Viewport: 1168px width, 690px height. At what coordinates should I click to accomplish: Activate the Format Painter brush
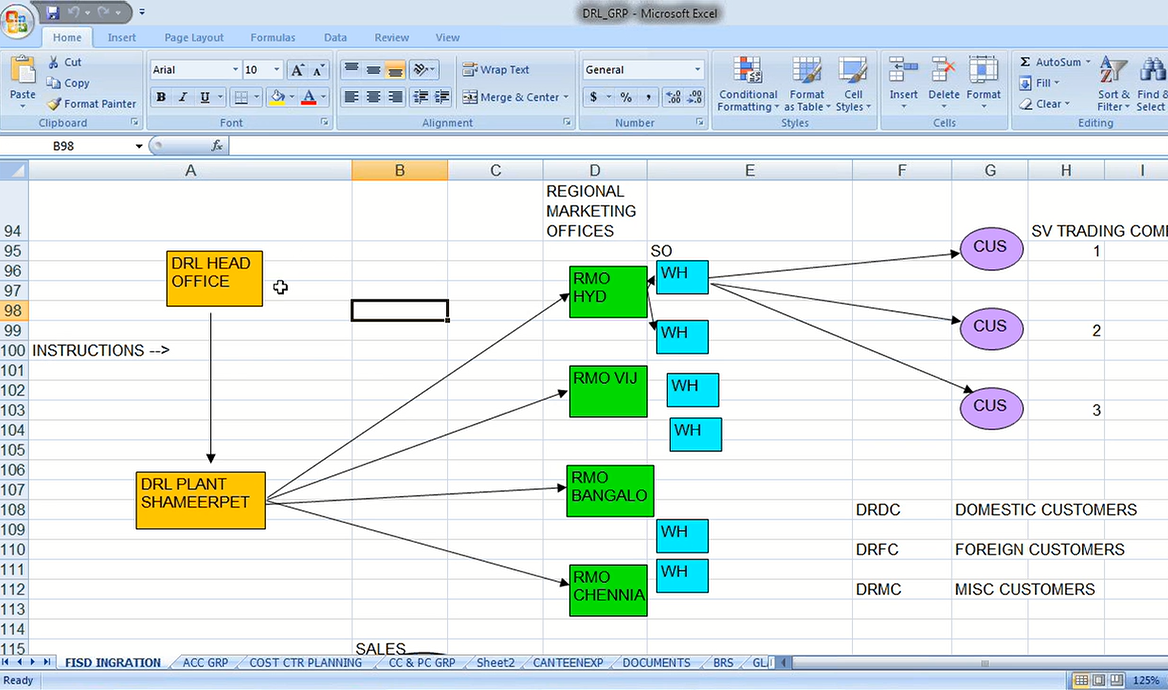coord(92,104)
